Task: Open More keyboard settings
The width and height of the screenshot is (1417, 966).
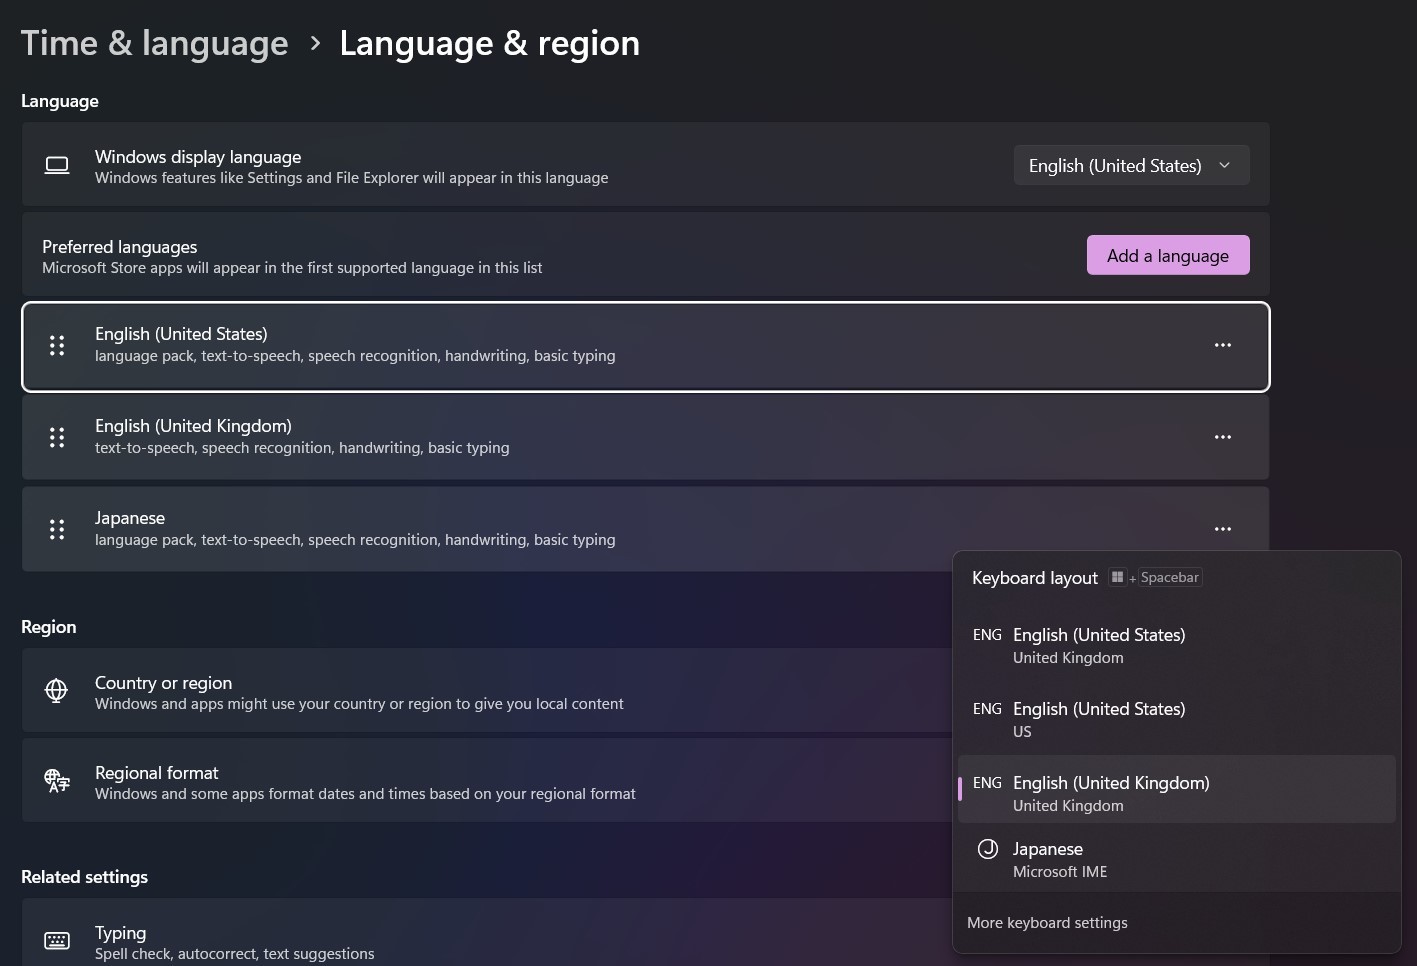Action: point(1047,923)
